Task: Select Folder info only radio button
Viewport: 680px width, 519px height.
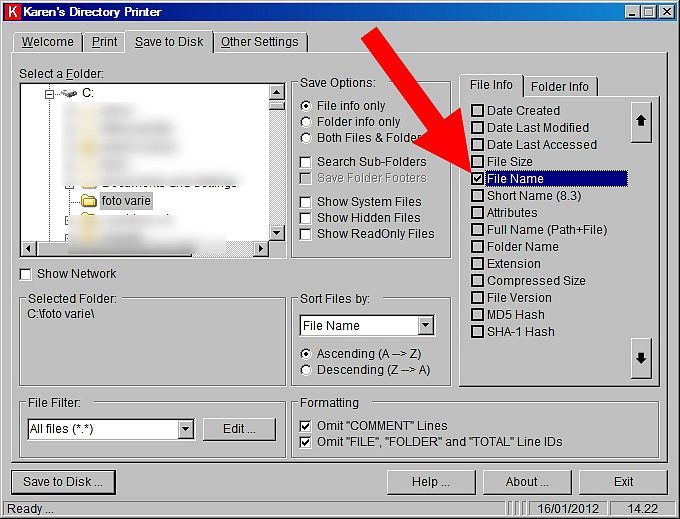Action: [x=306, y=122]
